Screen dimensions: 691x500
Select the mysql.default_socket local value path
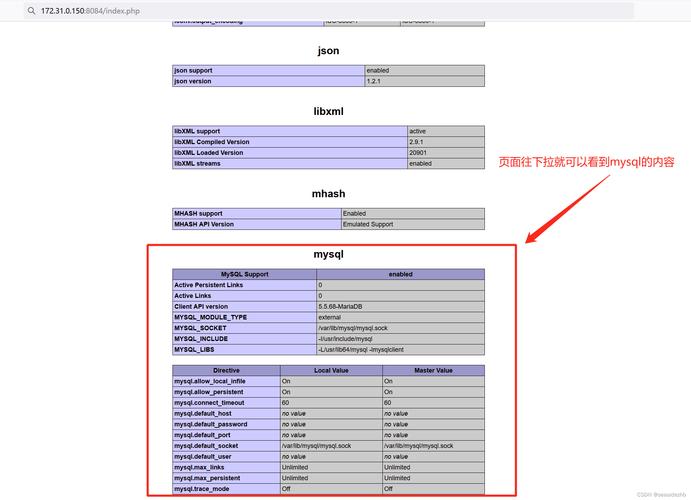316,446
